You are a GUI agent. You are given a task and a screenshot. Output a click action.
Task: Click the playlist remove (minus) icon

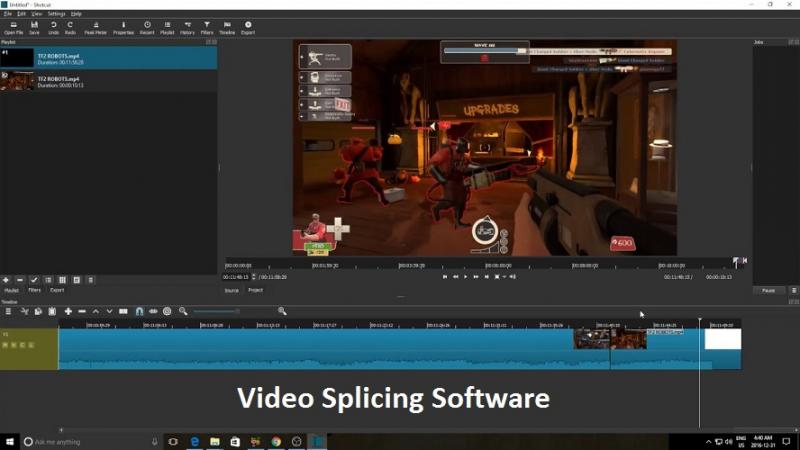tap(20, 280)
